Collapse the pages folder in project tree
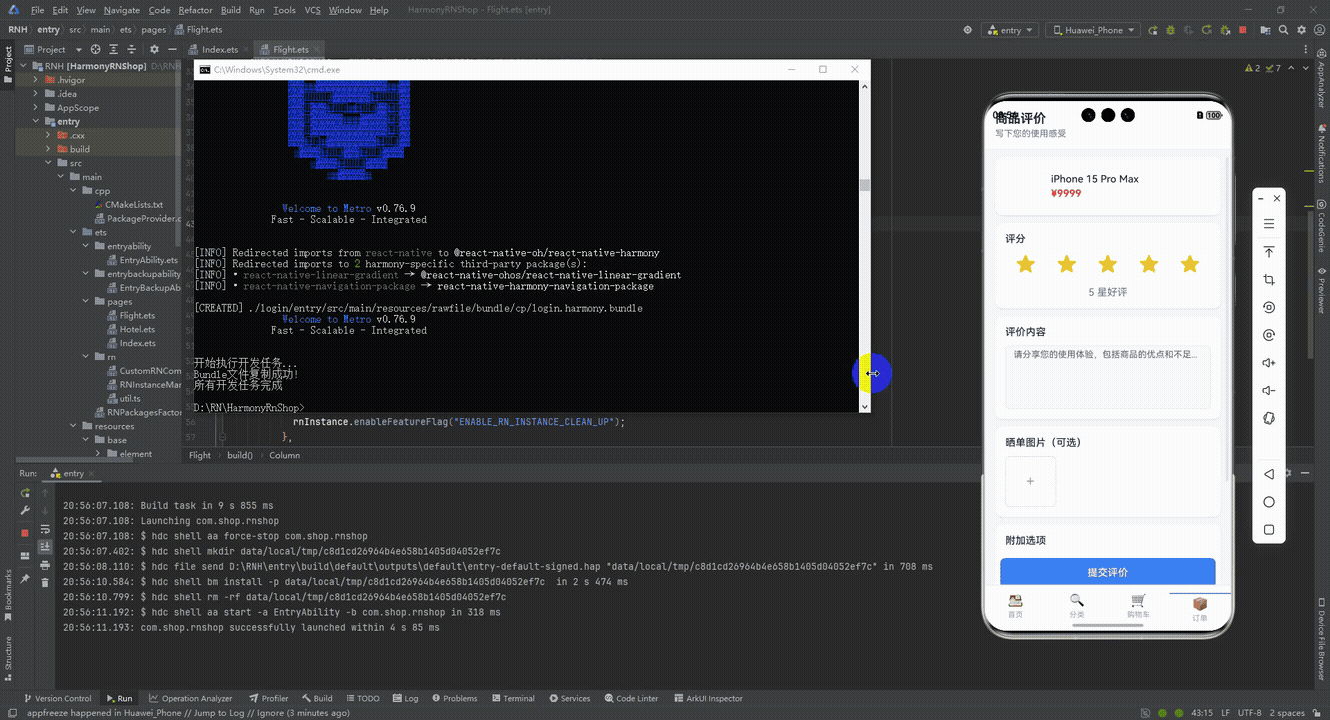Screen dimensions: 1330x720 point(87,301)
